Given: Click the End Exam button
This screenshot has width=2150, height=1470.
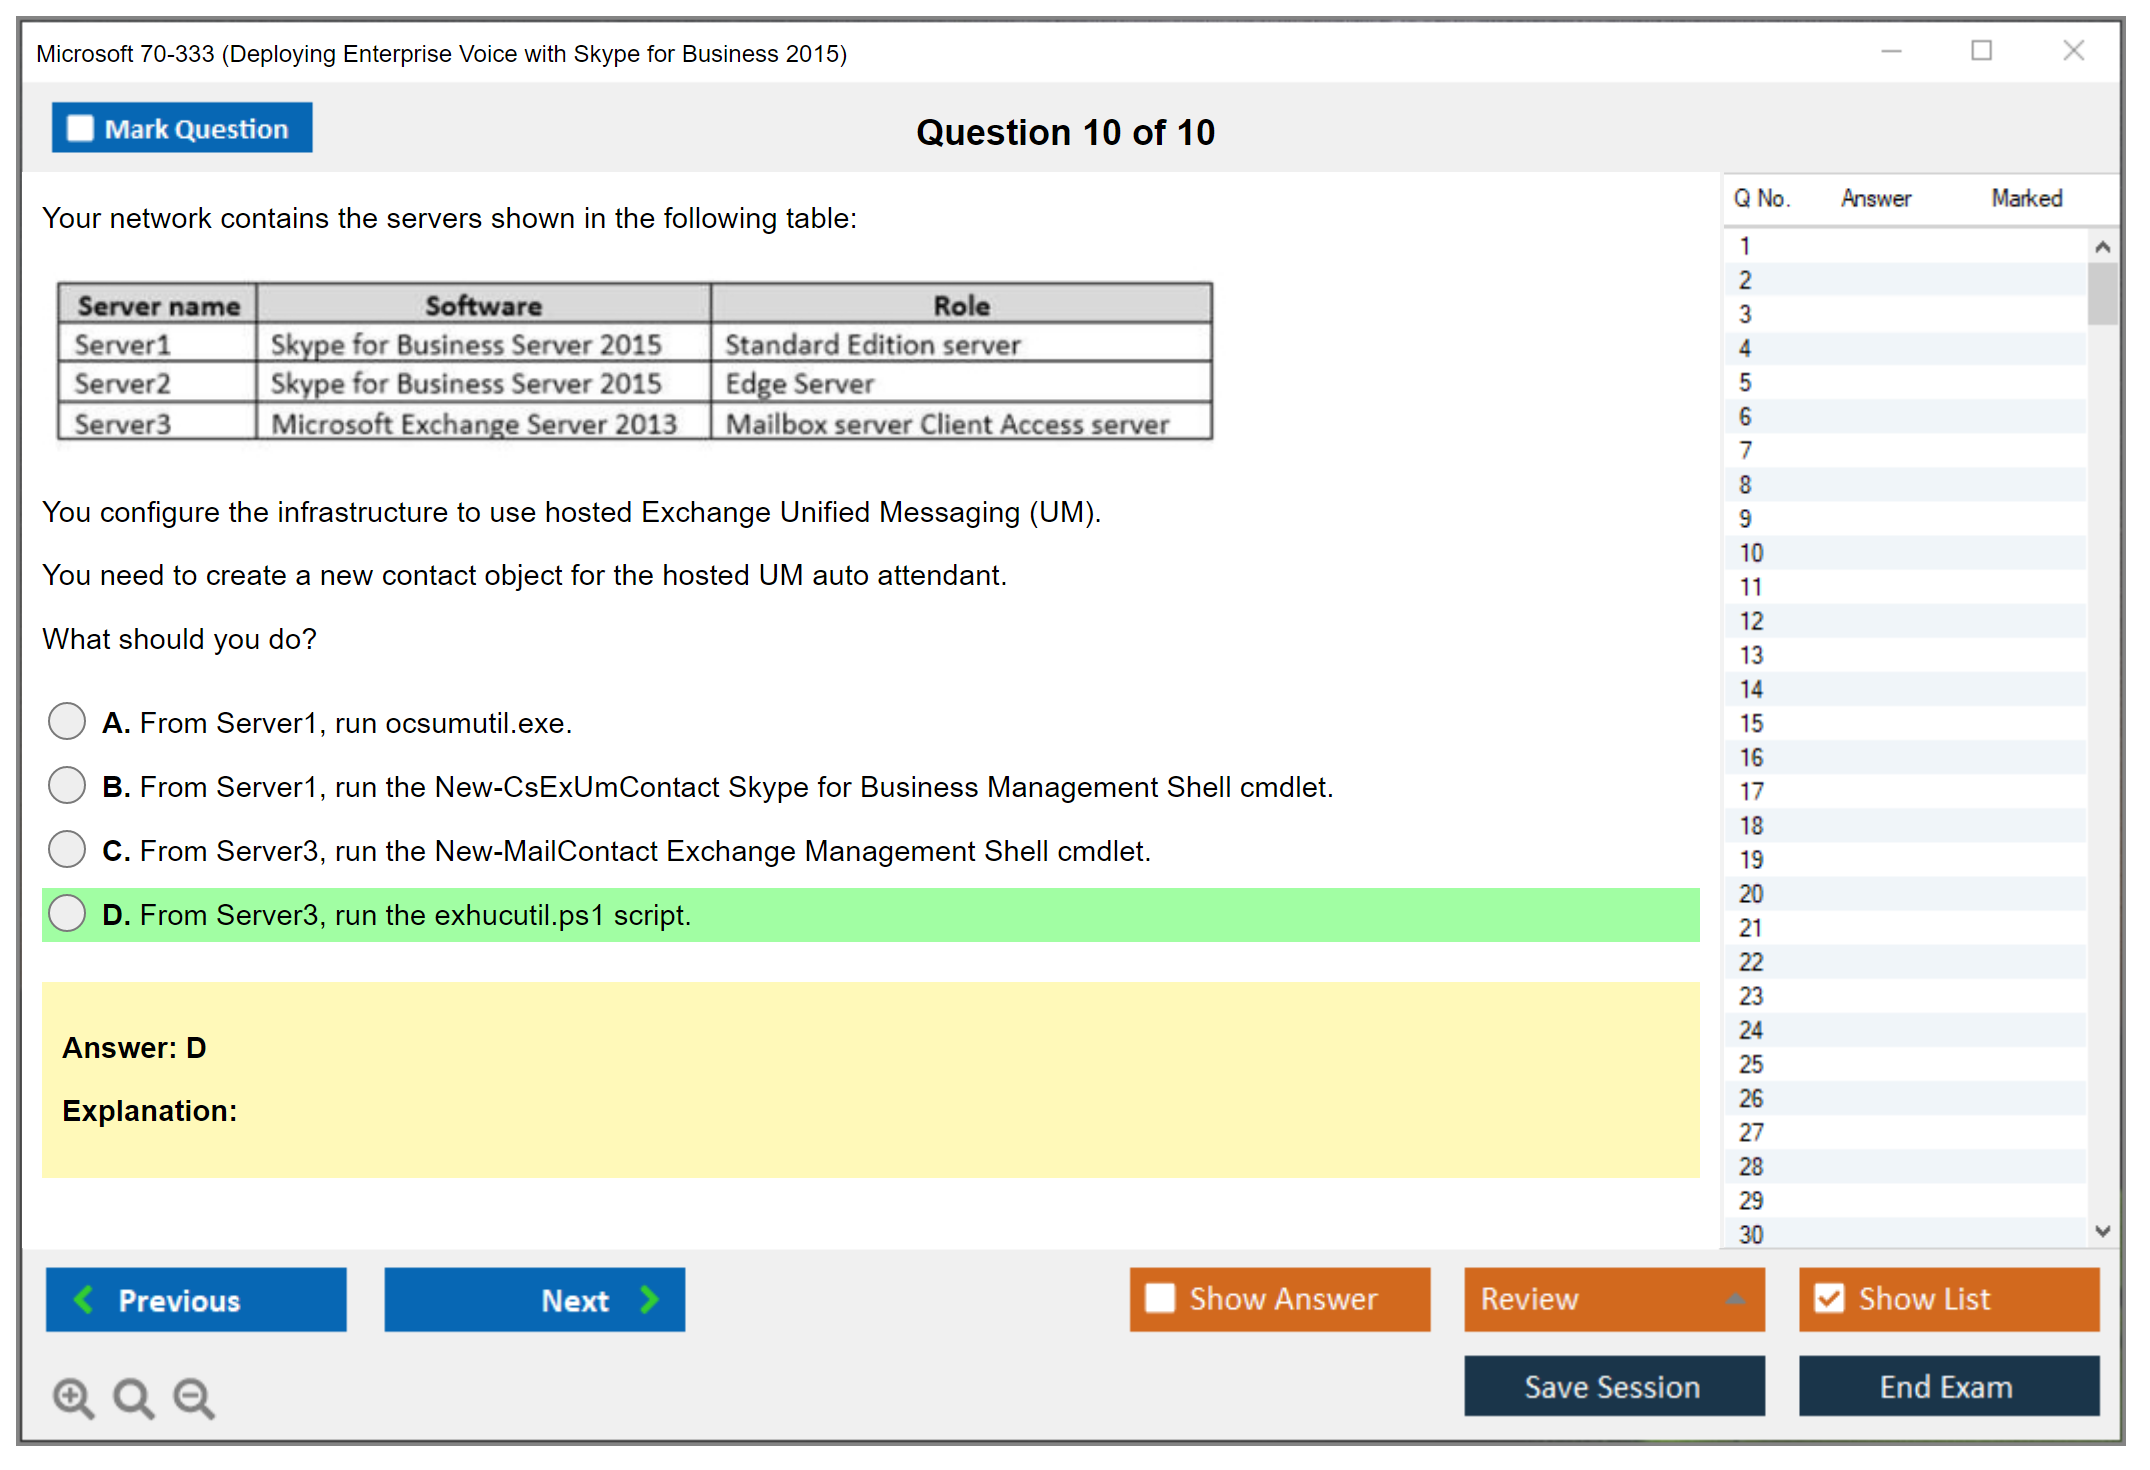Looking at the screenshot, I should [1947, 1386].
